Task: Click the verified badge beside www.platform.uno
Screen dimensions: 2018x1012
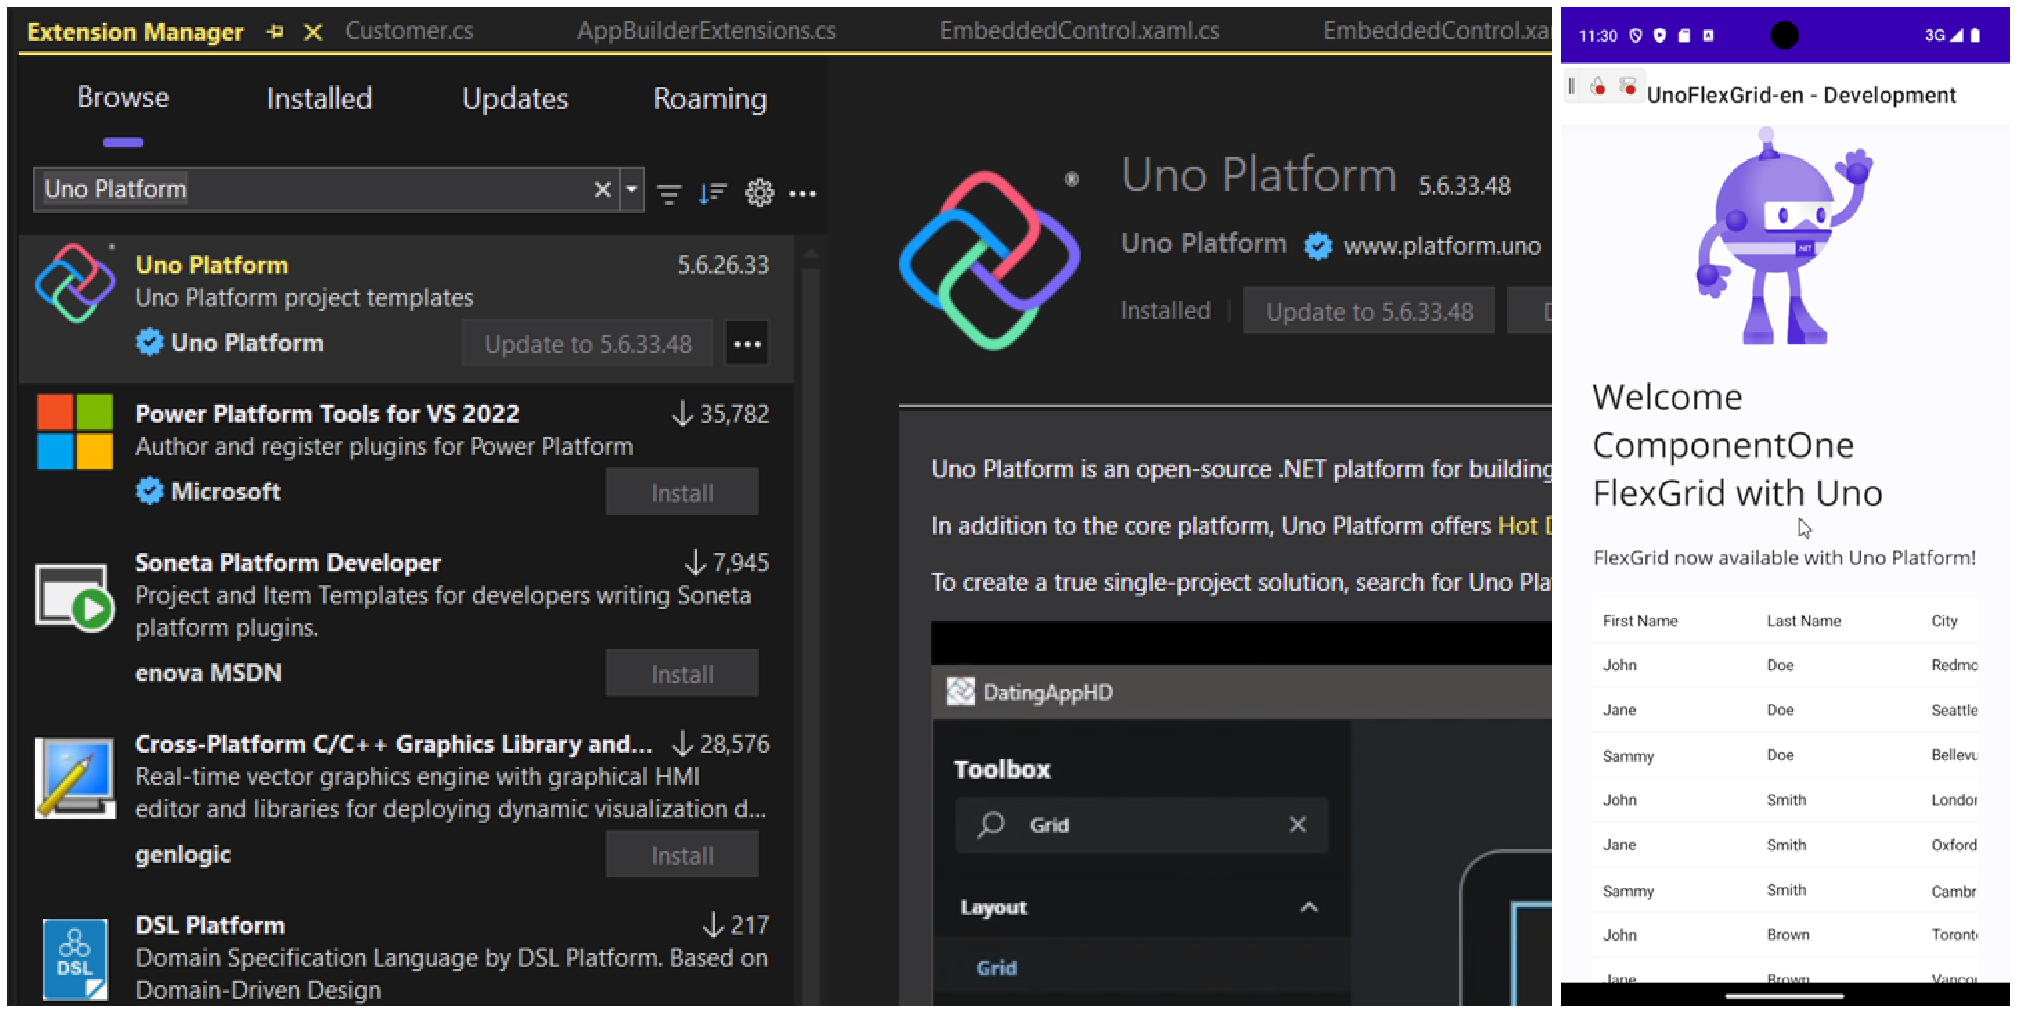Action: (1318, 245)
